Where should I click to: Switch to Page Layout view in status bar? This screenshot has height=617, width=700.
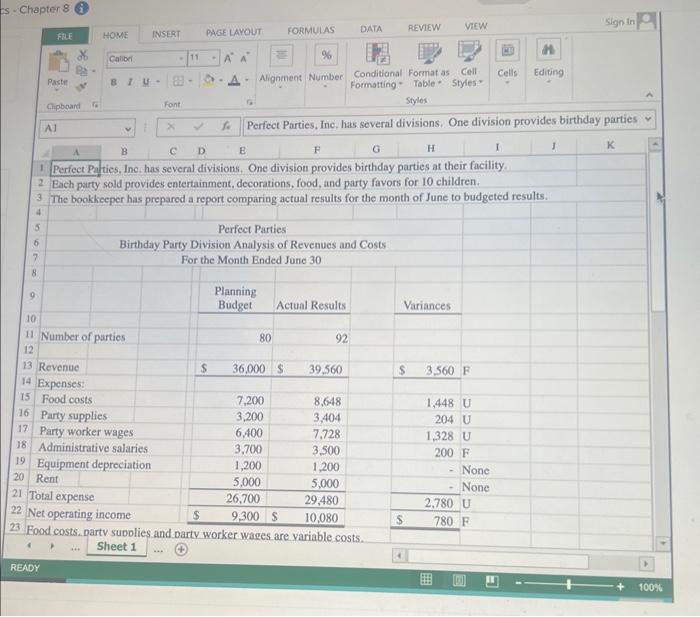(x=459, y=580)
